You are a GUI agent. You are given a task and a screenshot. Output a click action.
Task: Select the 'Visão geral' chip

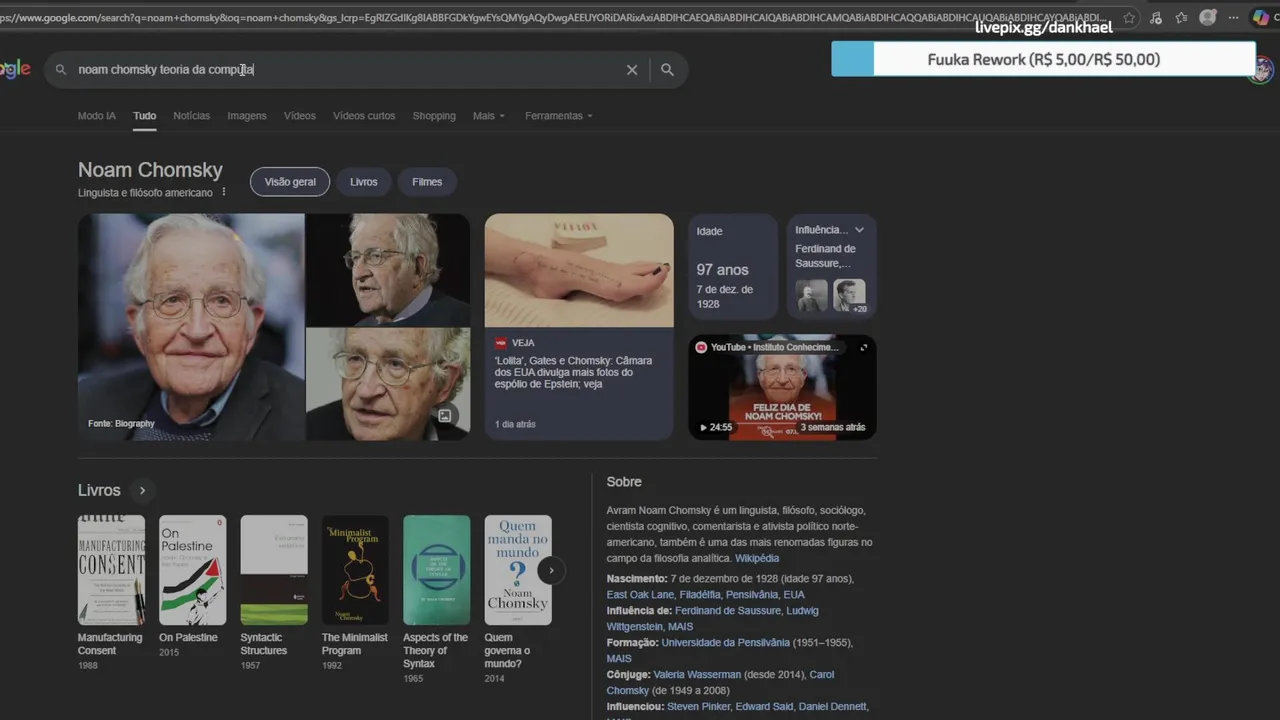point(290,182)
